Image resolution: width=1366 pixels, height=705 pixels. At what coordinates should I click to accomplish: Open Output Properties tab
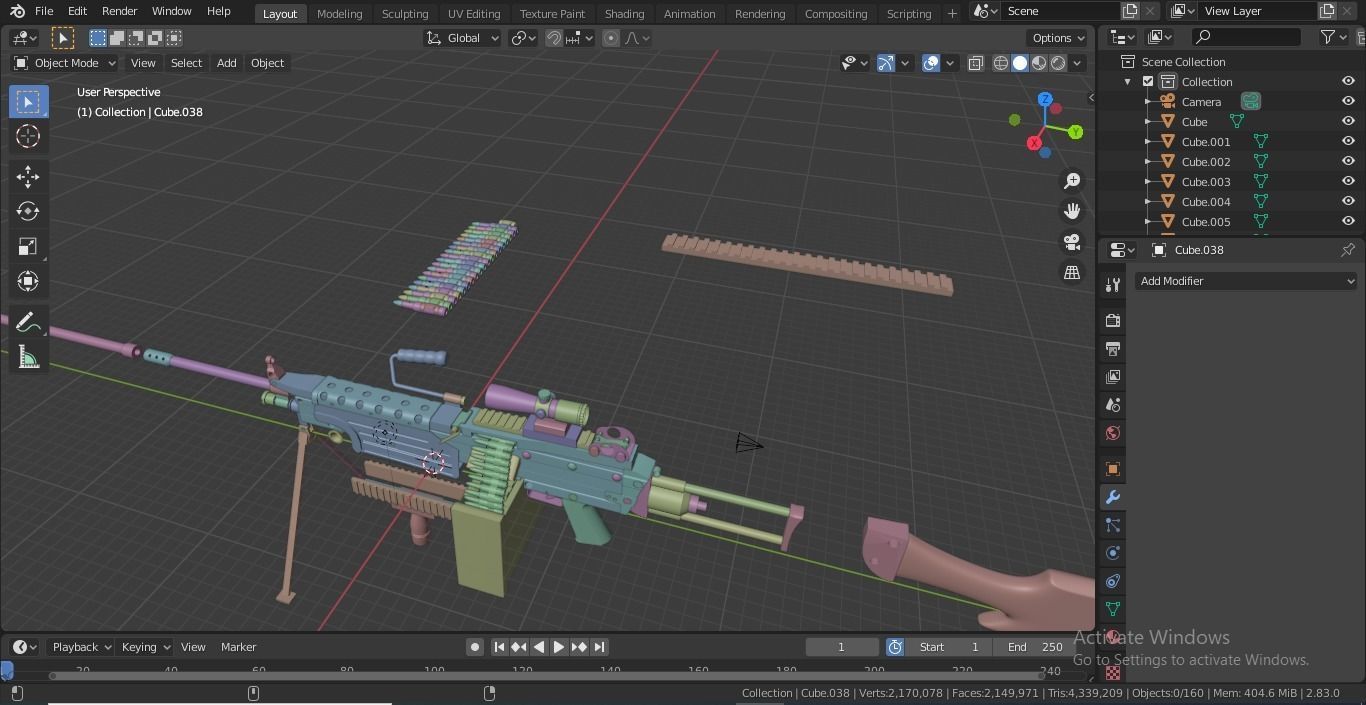[1113, 348]
